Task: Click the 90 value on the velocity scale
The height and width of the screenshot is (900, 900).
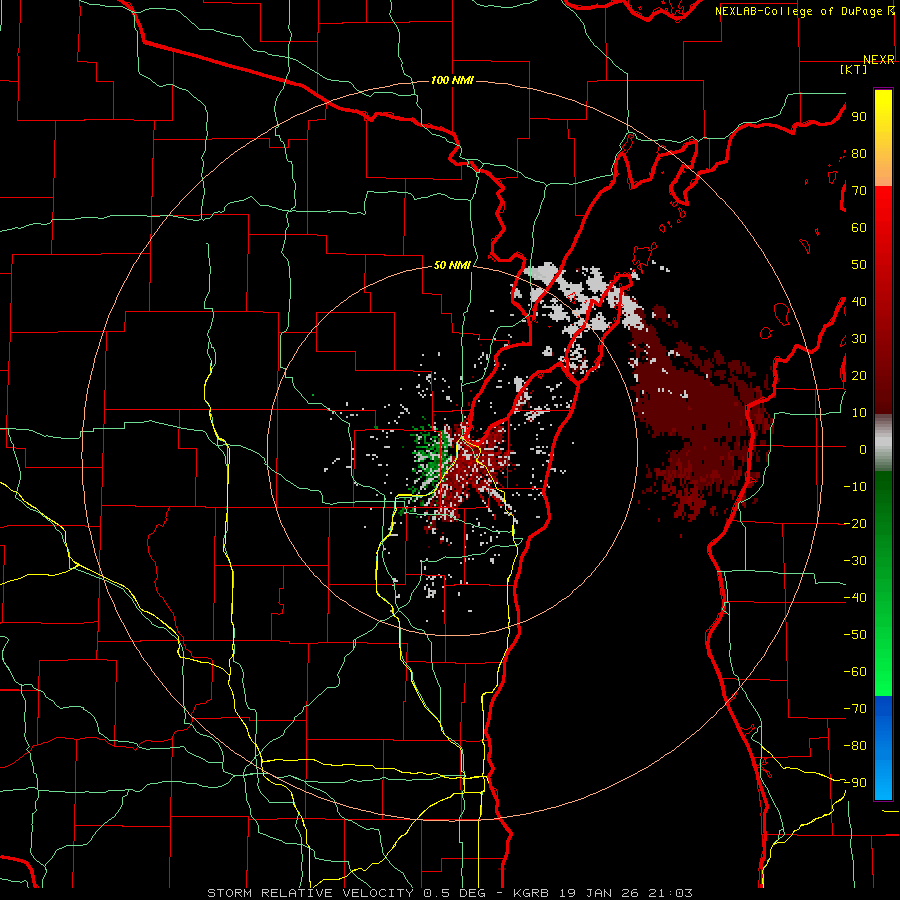Action: click(x=859, y=117)
